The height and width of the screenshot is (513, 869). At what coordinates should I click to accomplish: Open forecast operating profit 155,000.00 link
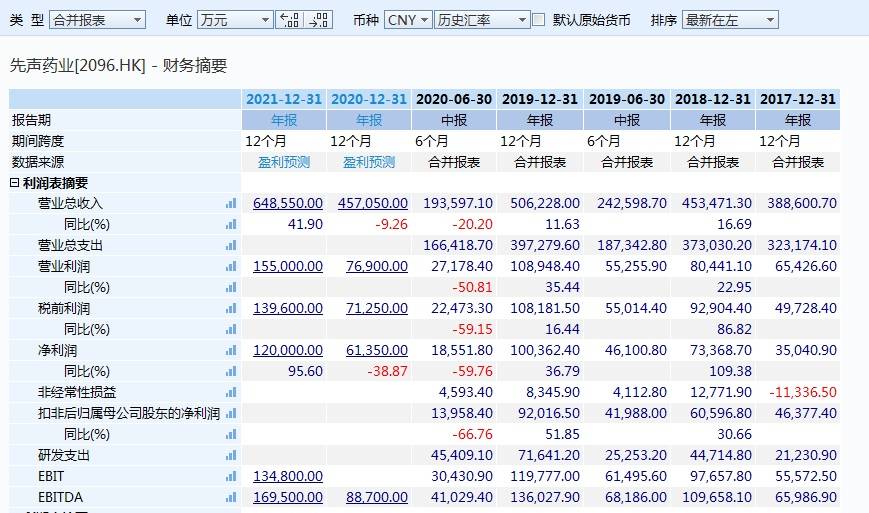[x=288, y=266]
